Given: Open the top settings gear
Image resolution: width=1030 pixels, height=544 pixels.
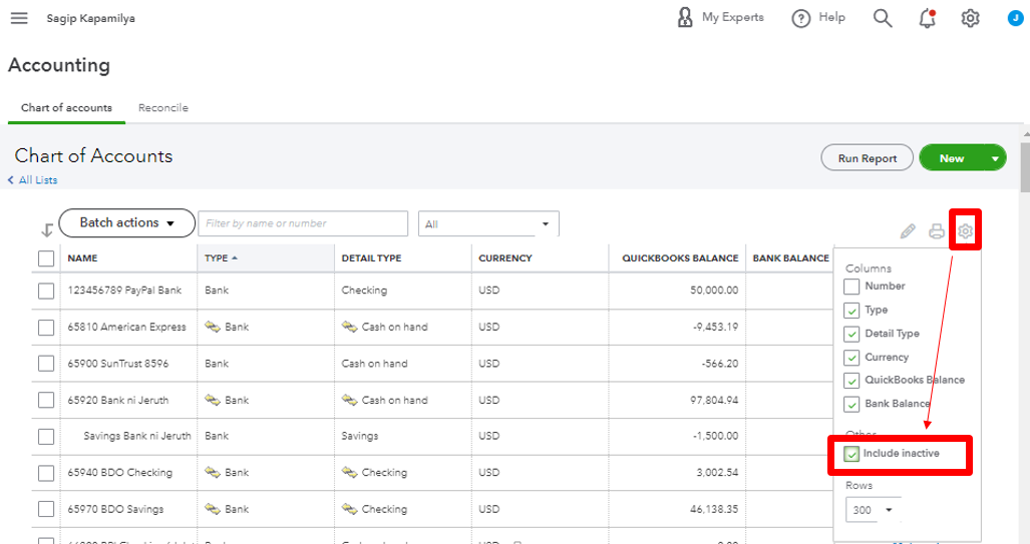Looking at the screenshot, I should [x=970, y=18].
